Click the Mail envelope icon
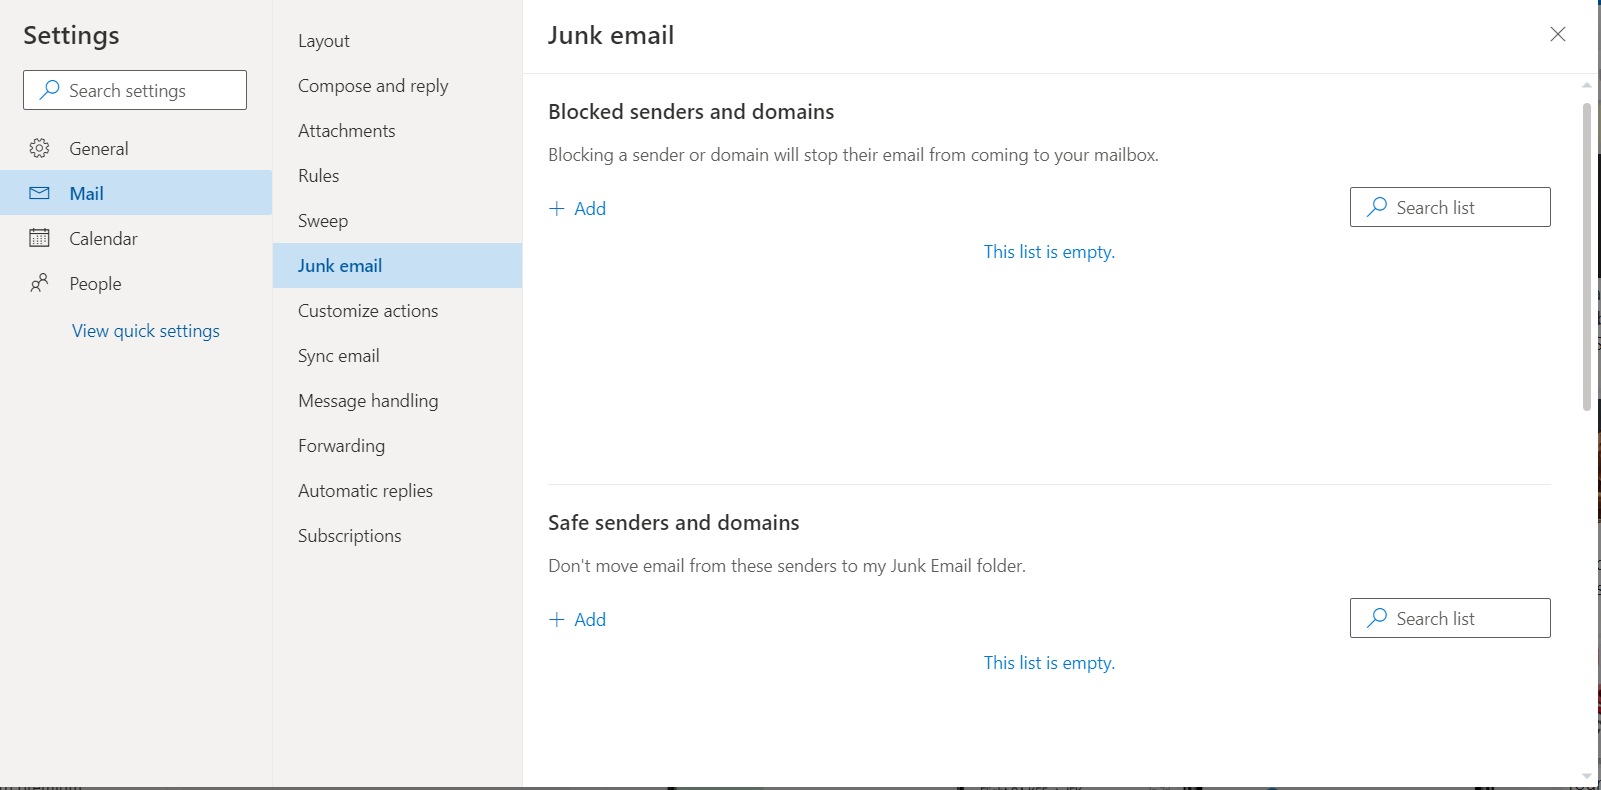Image resolution: width=1601 pixels, height=790 pixels. pos(39,193)
